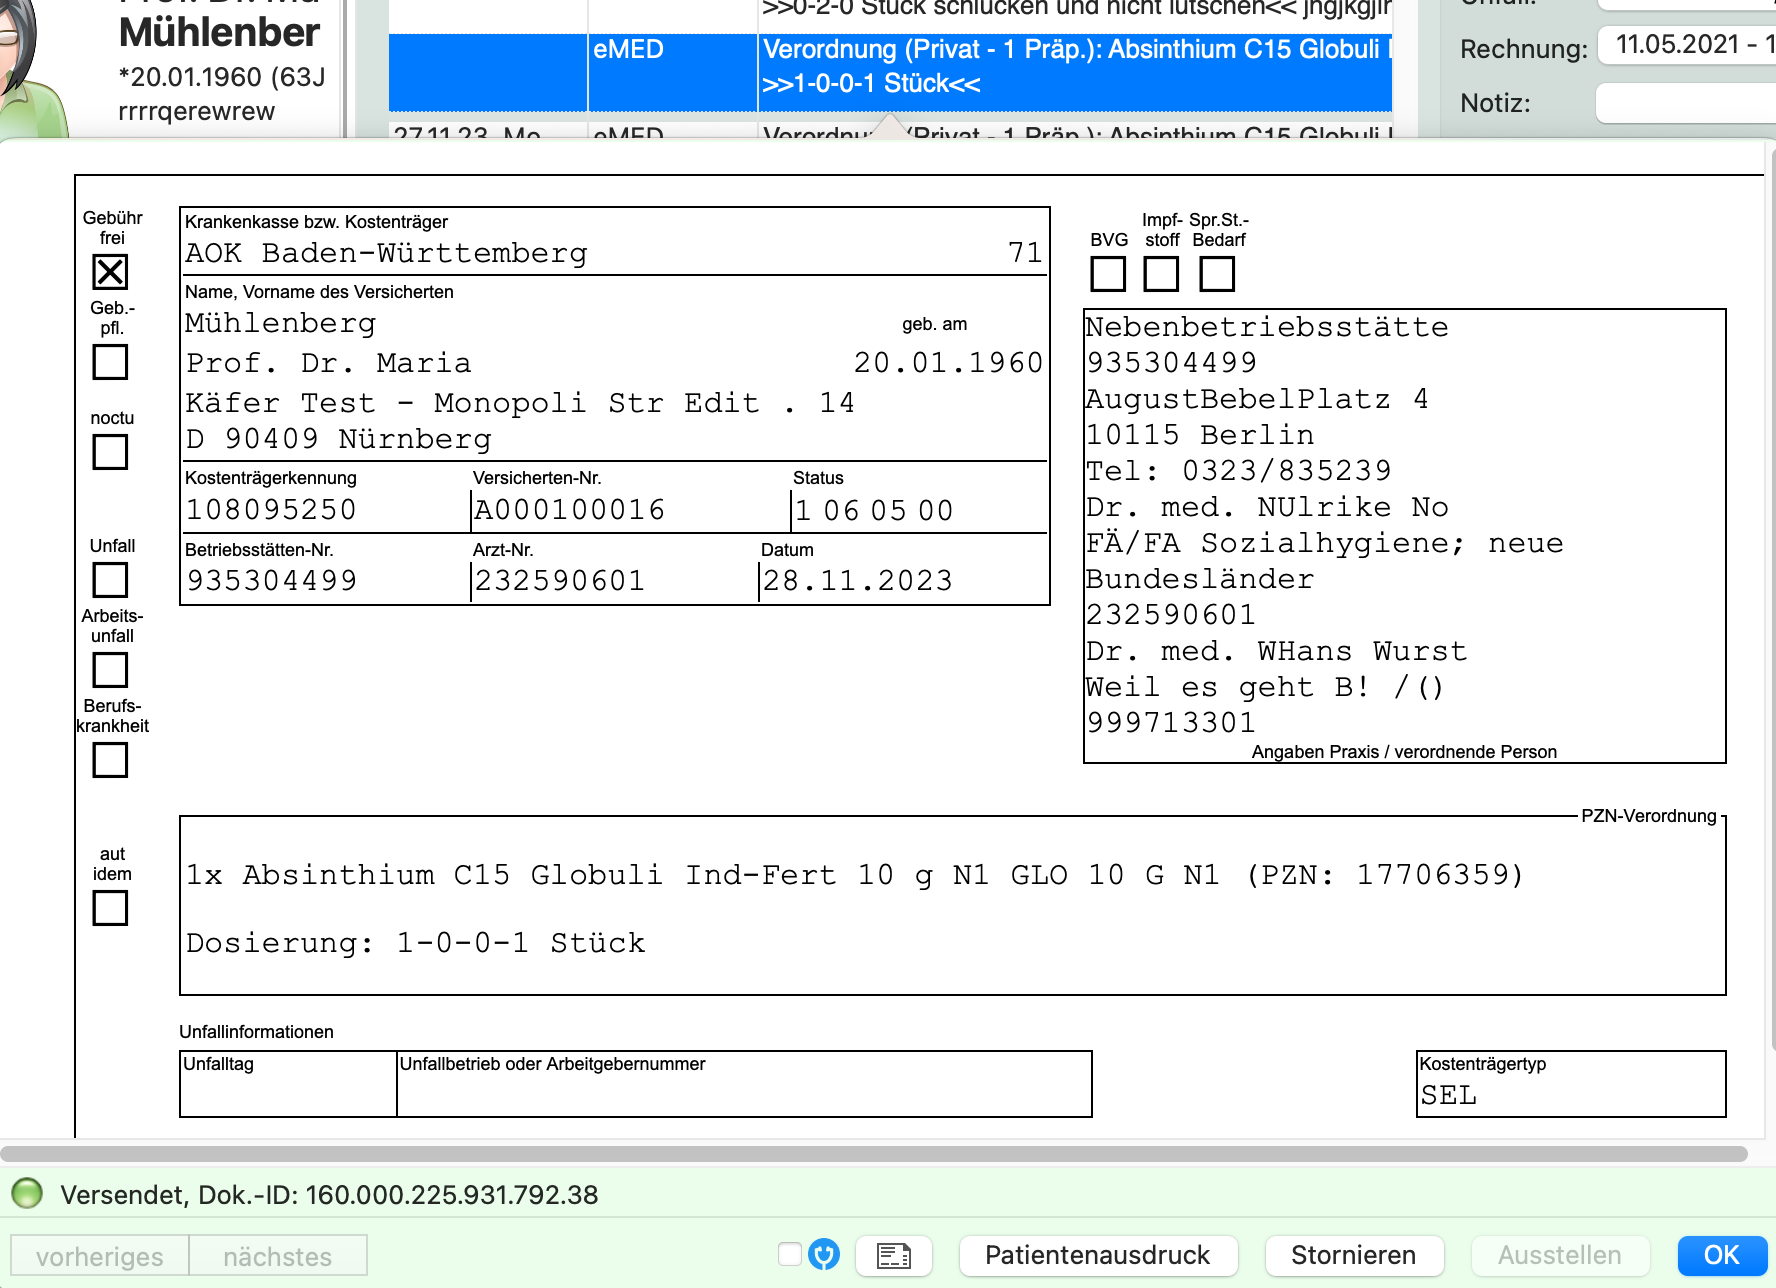Click the Tel: 0323/835239 line
Screen dimensions: 1776x1288
[x=1239, y=471]
